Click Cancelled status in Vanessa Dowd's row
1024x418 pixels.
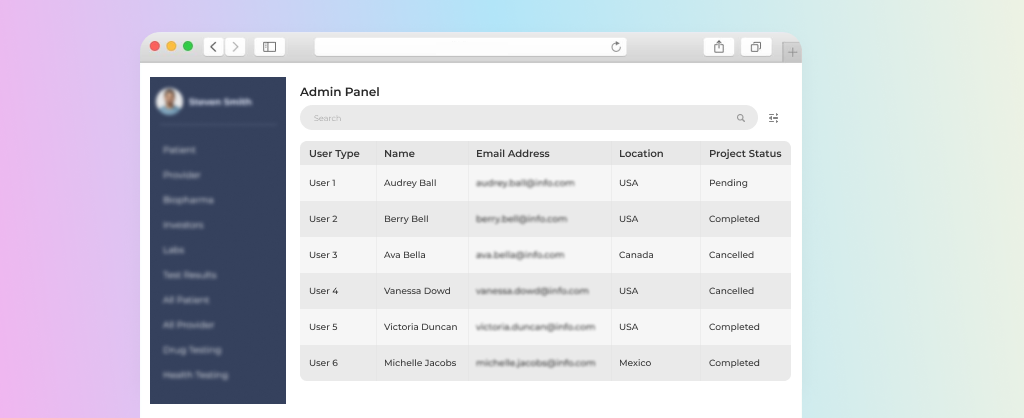pos(731,291)
